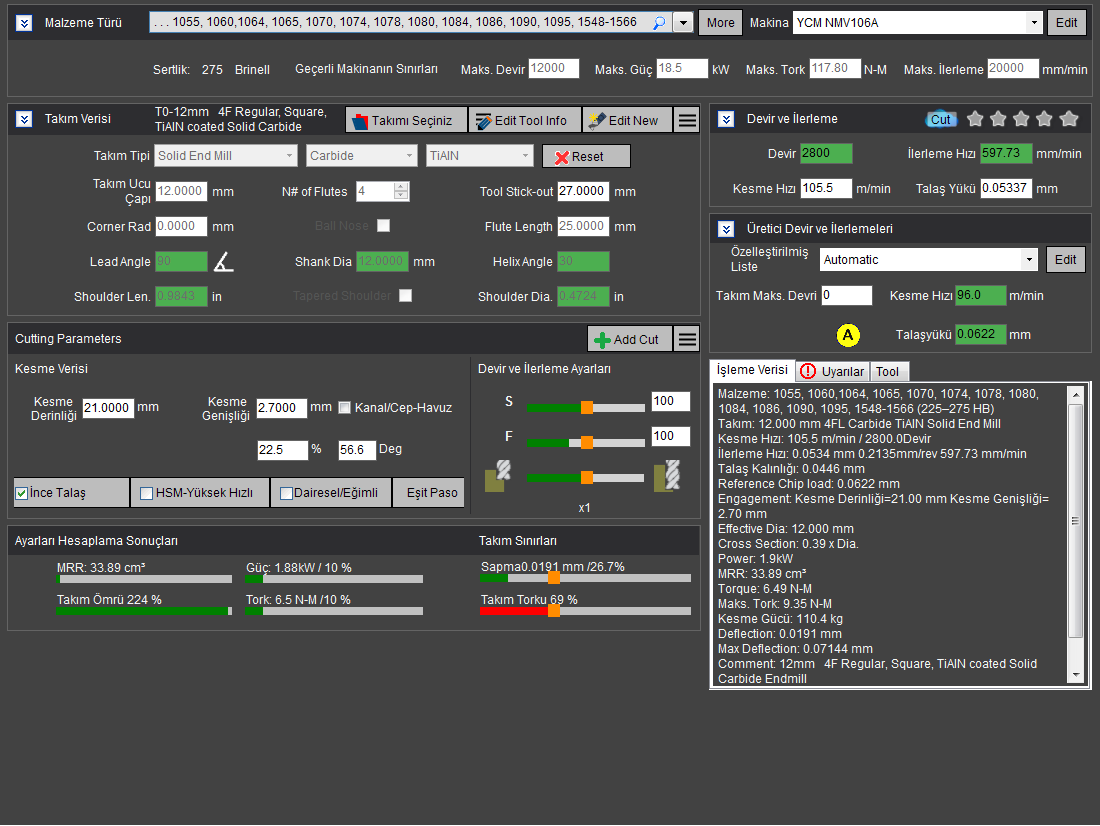This screenshot has height=826, width=1100.
Task: Click the material search magnifier icon
Action: click(659, 22)
